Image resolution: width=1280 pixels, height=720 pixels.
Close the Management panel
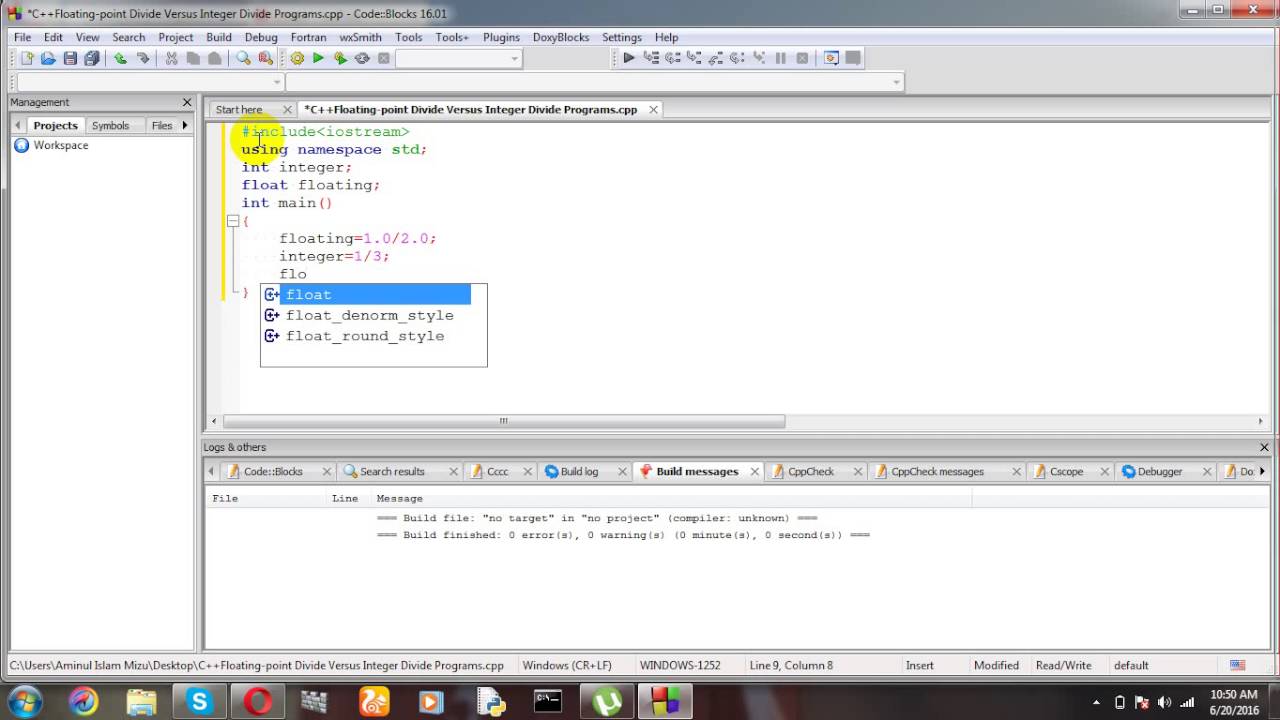pos(187,102)
